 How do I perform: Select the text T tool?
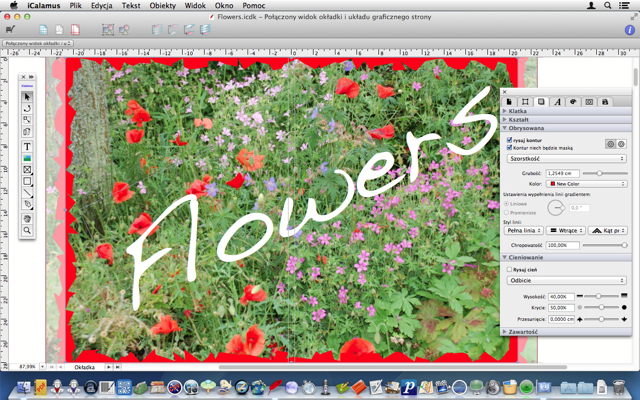[x=27, y=147]
